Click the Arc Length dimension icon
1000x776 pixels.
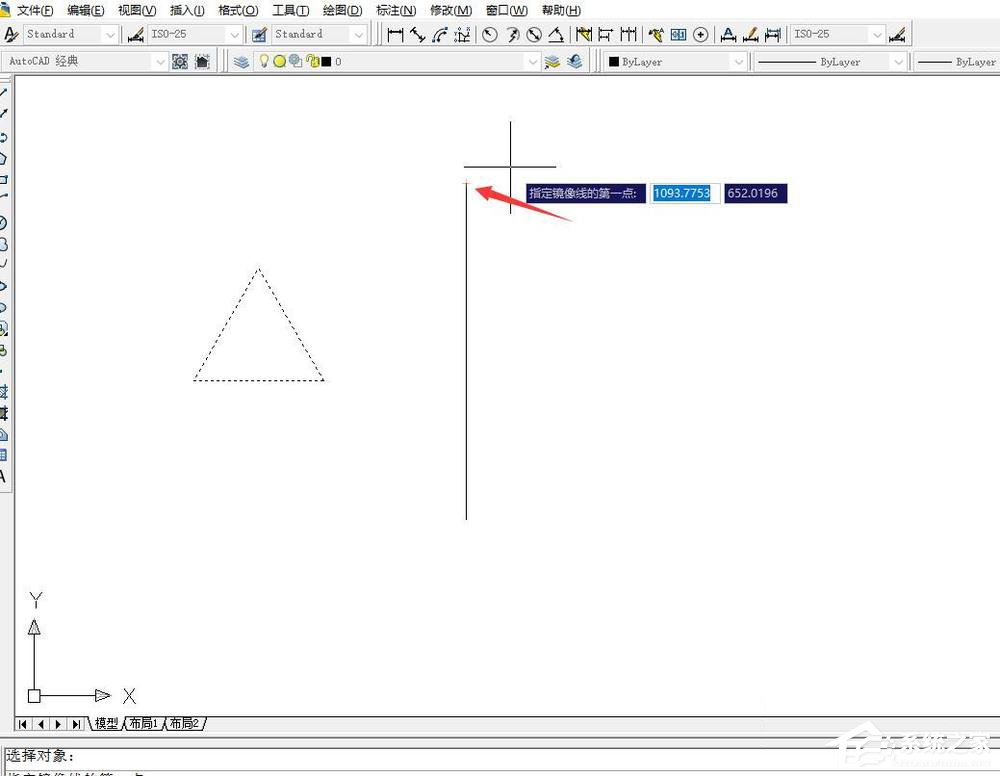point(440,34)
